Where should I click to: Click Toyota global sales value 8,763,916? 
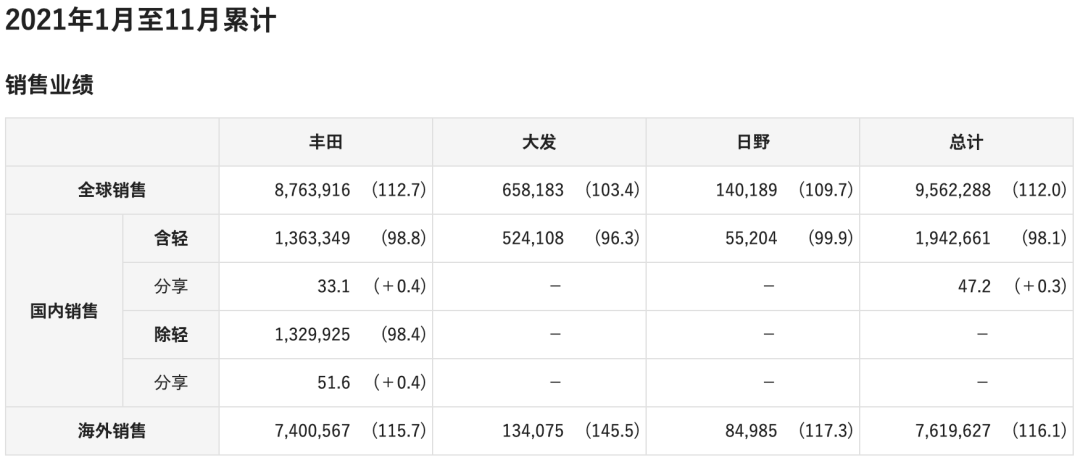311,190
